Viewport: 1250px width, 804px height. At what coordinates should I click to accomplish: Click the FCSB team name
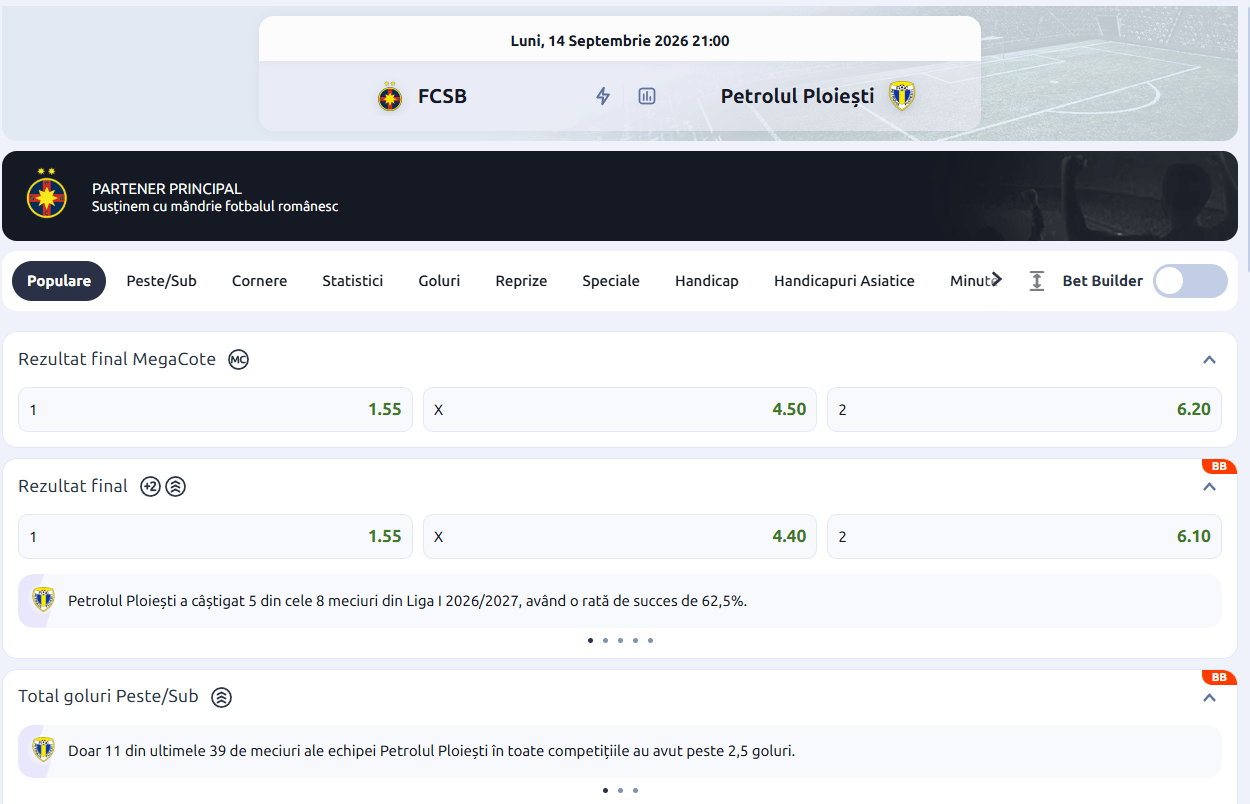[442, 96]
